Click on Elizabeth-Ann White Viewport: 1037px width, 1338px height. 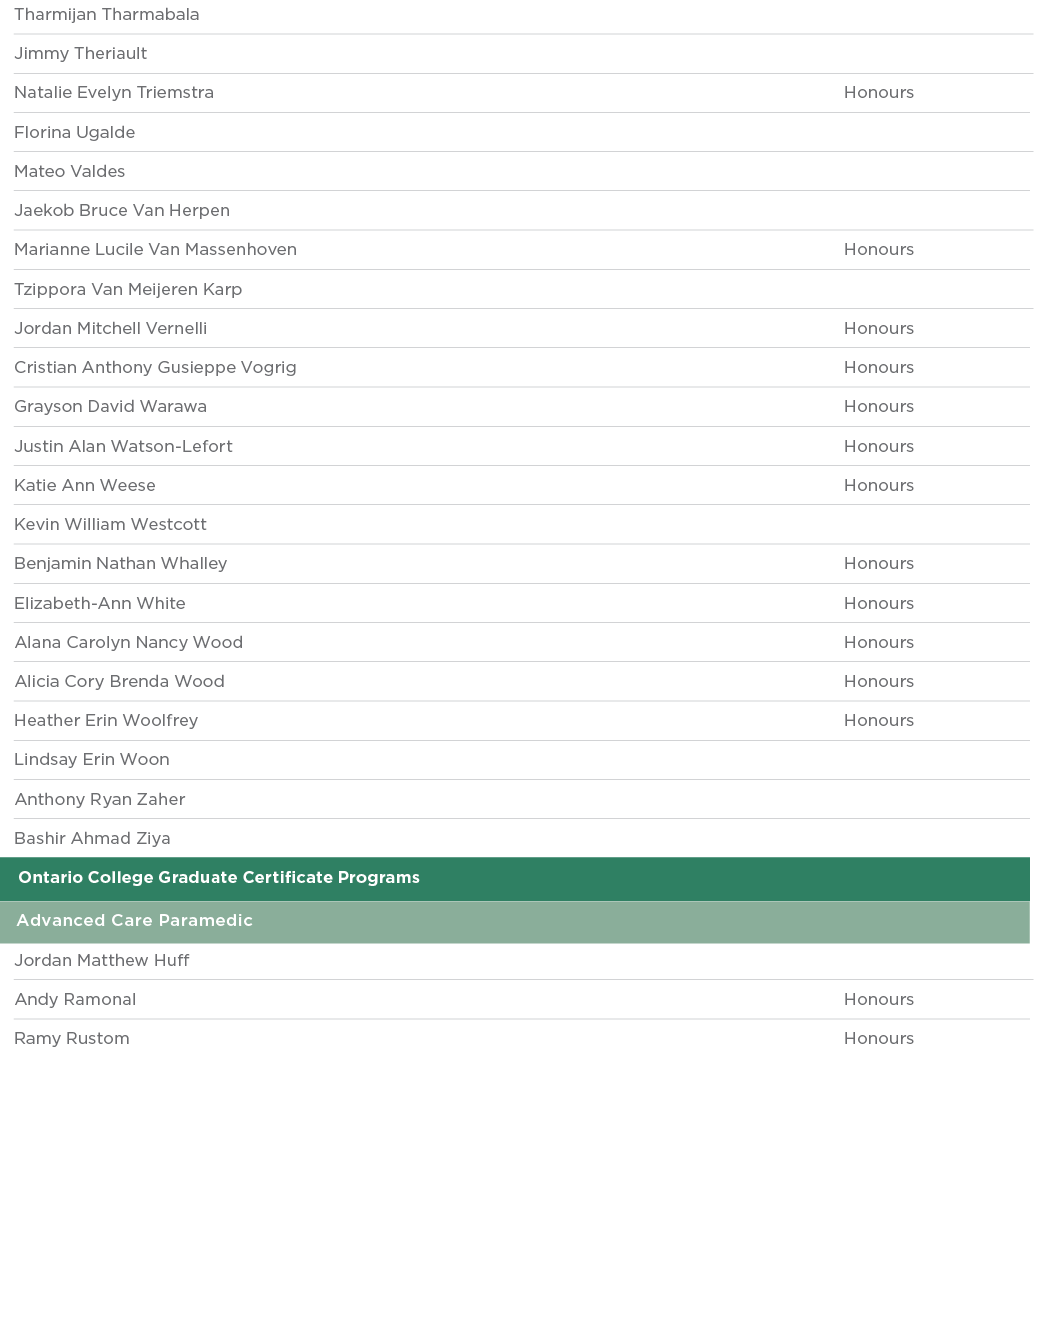(x=99, y=603)
